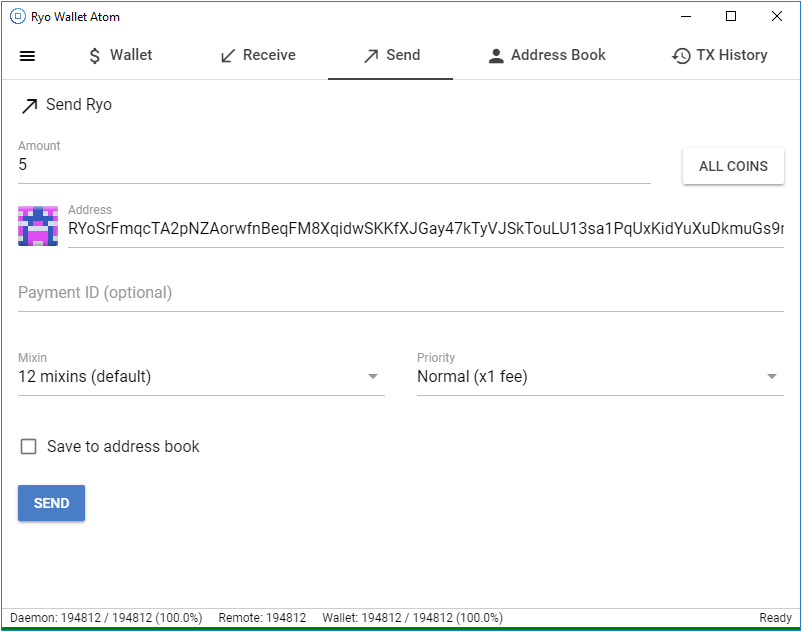The height and width of the screenshot is (632, 802).
Task: Click the address identicon image
Action: 38,226
